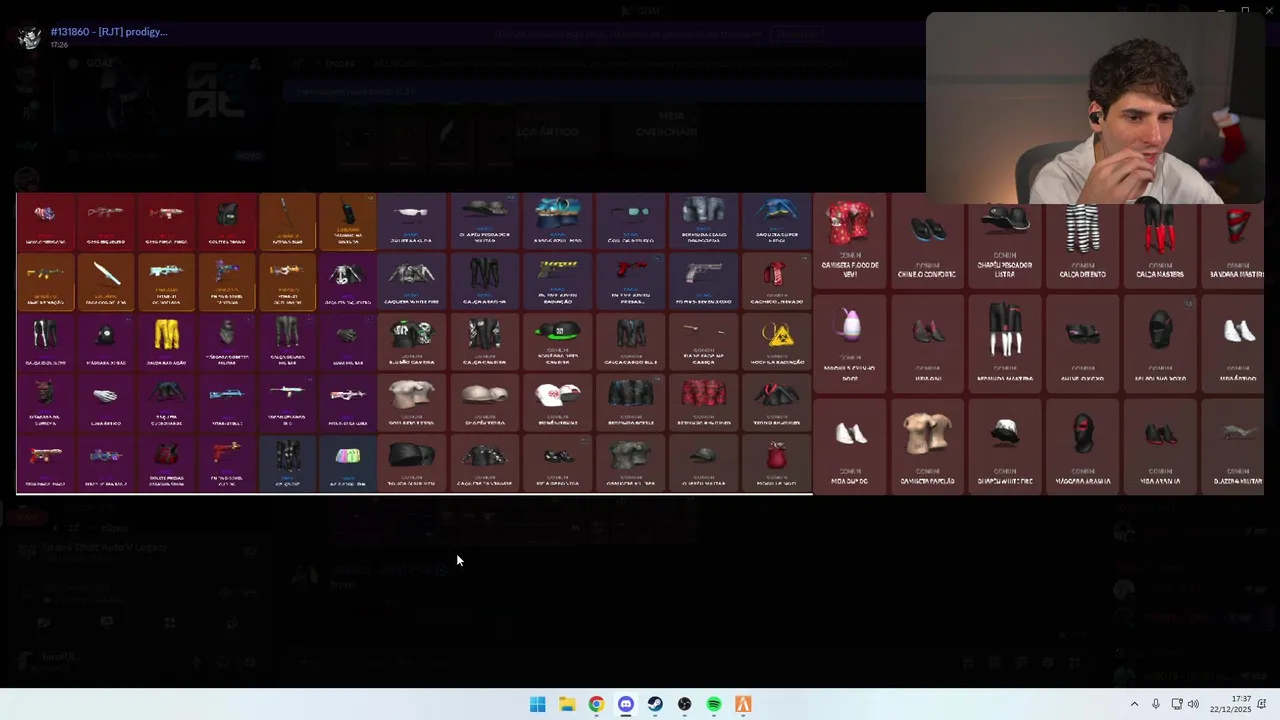Image resolution: width=1280 pixels, height=720 pixels.
Task: Open the clock showing 17:37
Action: [1230, 704]
